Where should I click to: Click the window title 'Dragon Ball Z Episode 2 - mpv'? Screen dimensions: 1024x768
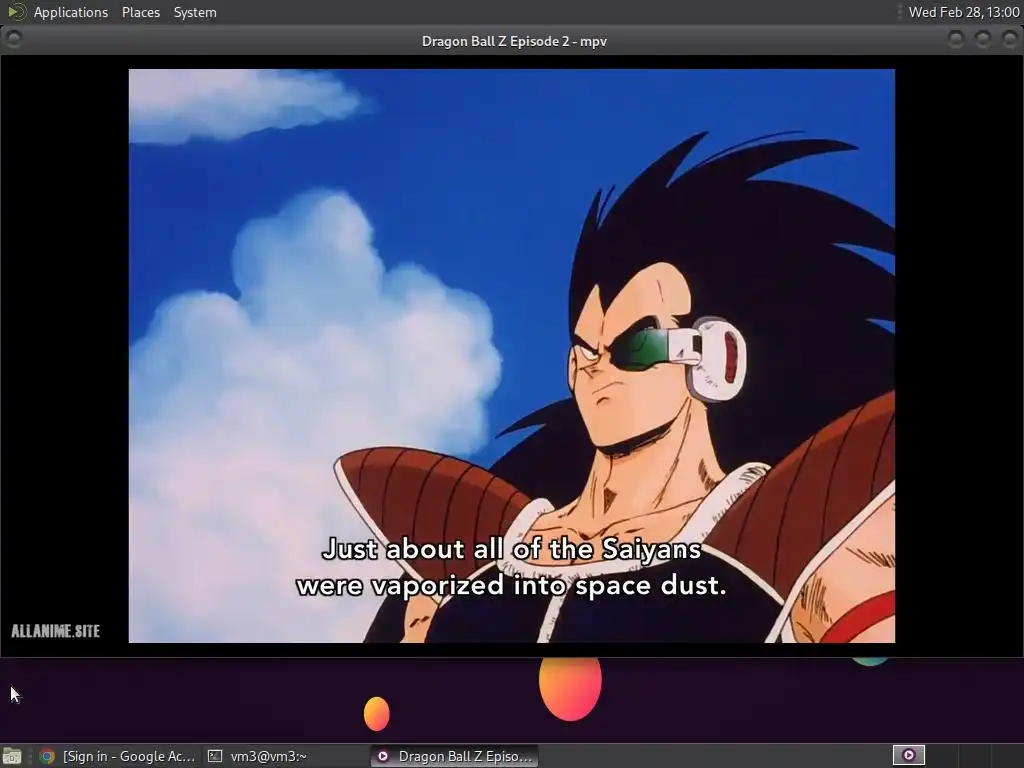click(514, 41)
